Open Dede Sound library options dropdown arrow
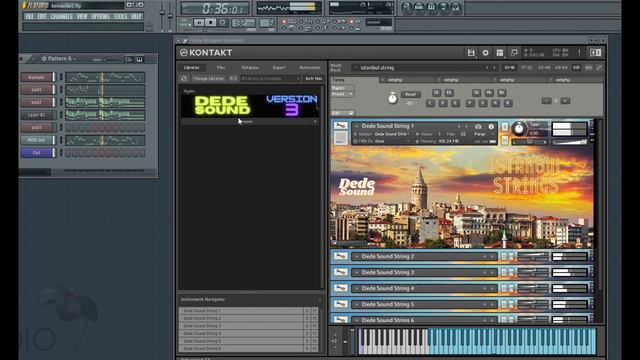640x360 pixels. click(x=315, y=122)
